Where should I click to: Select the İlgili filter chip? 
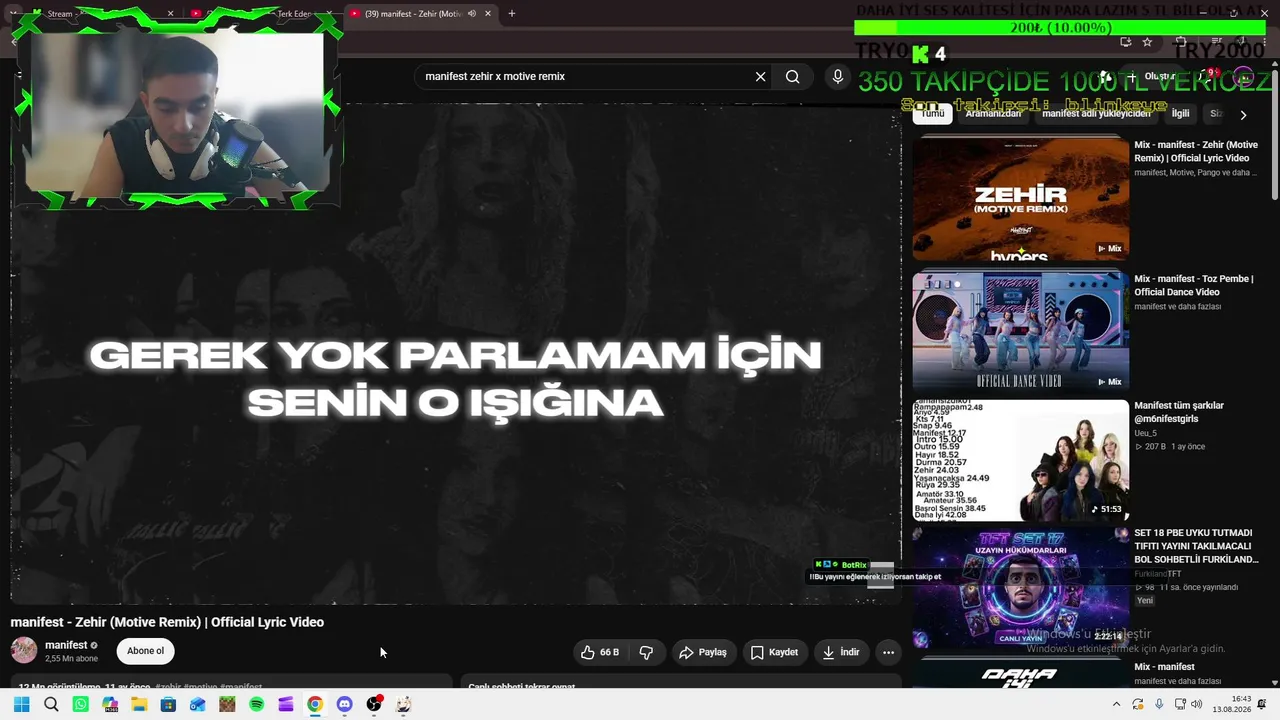click(1180, 114)
